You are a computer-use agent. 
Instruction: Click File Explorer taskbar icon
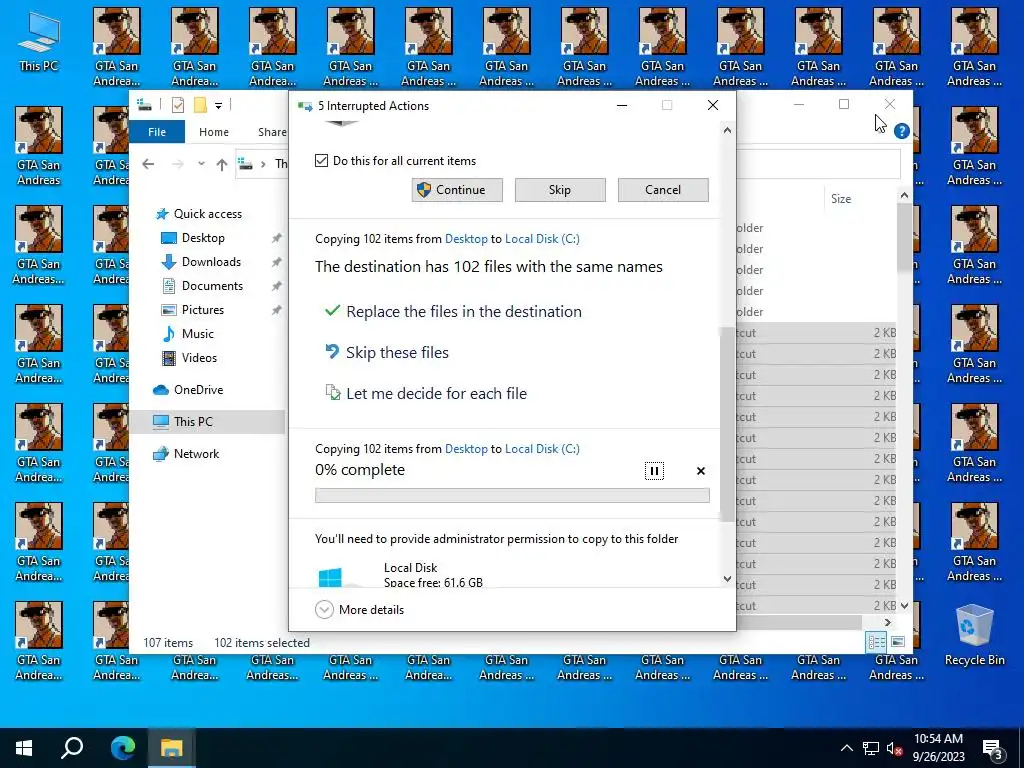tap(172, 748)
